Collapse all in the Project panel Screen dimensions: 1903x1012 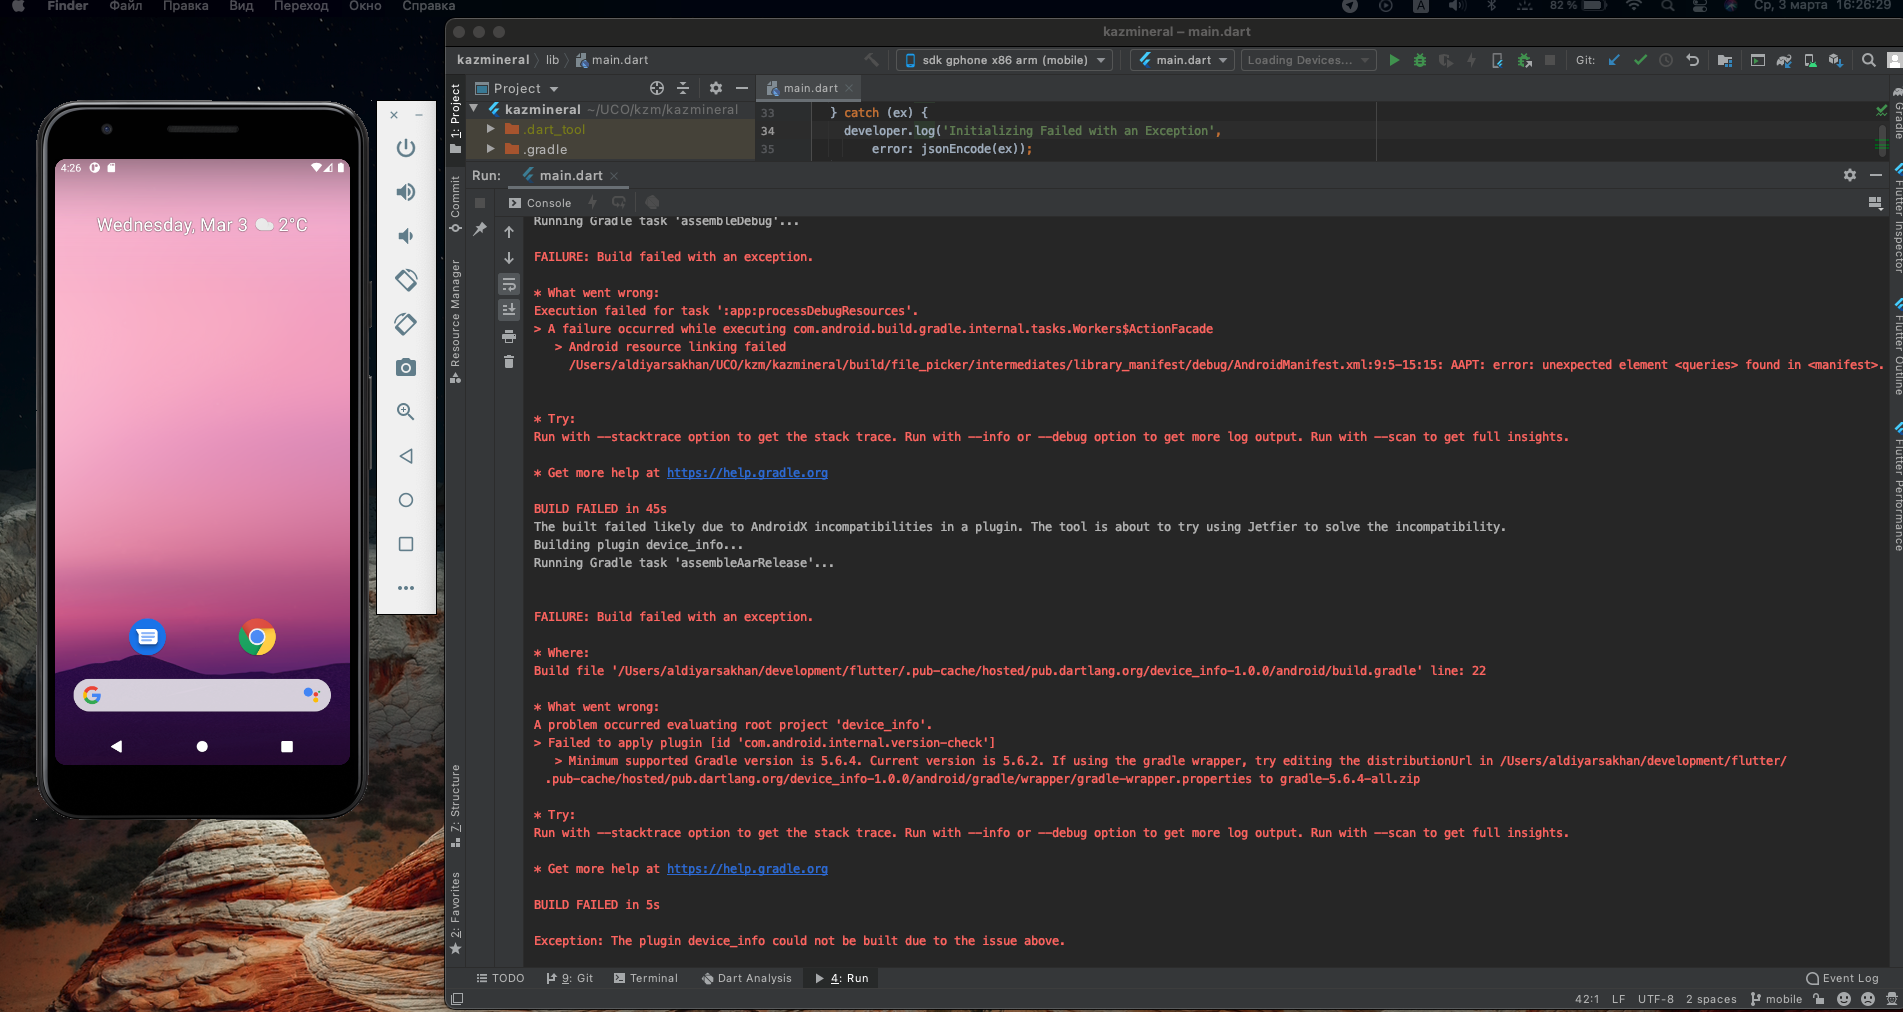[x=683, y=88]
